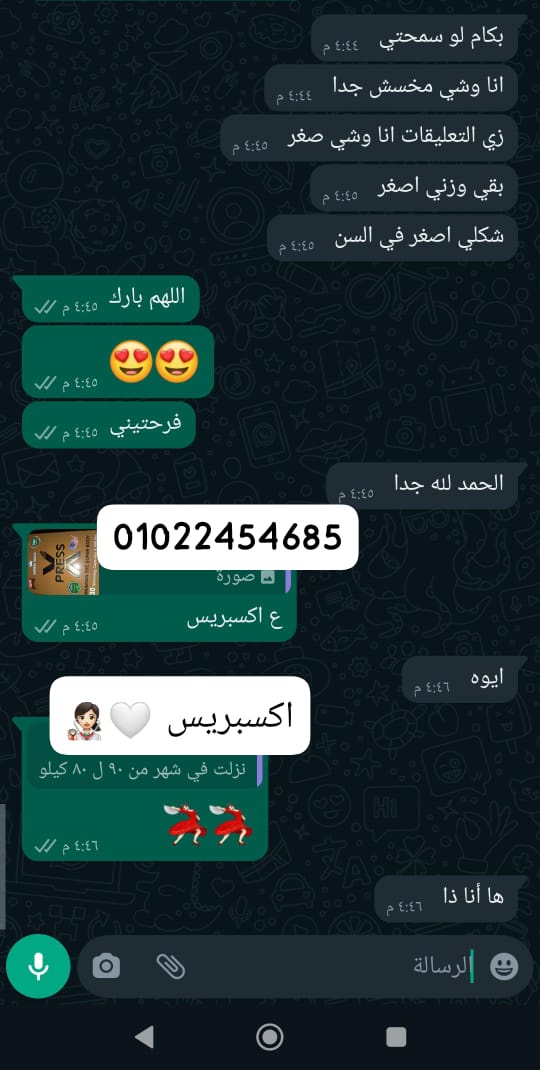This screenshot has width=540, height=1070.
Task: Click the V Press product image thumbnail
Action: [63, 562]
